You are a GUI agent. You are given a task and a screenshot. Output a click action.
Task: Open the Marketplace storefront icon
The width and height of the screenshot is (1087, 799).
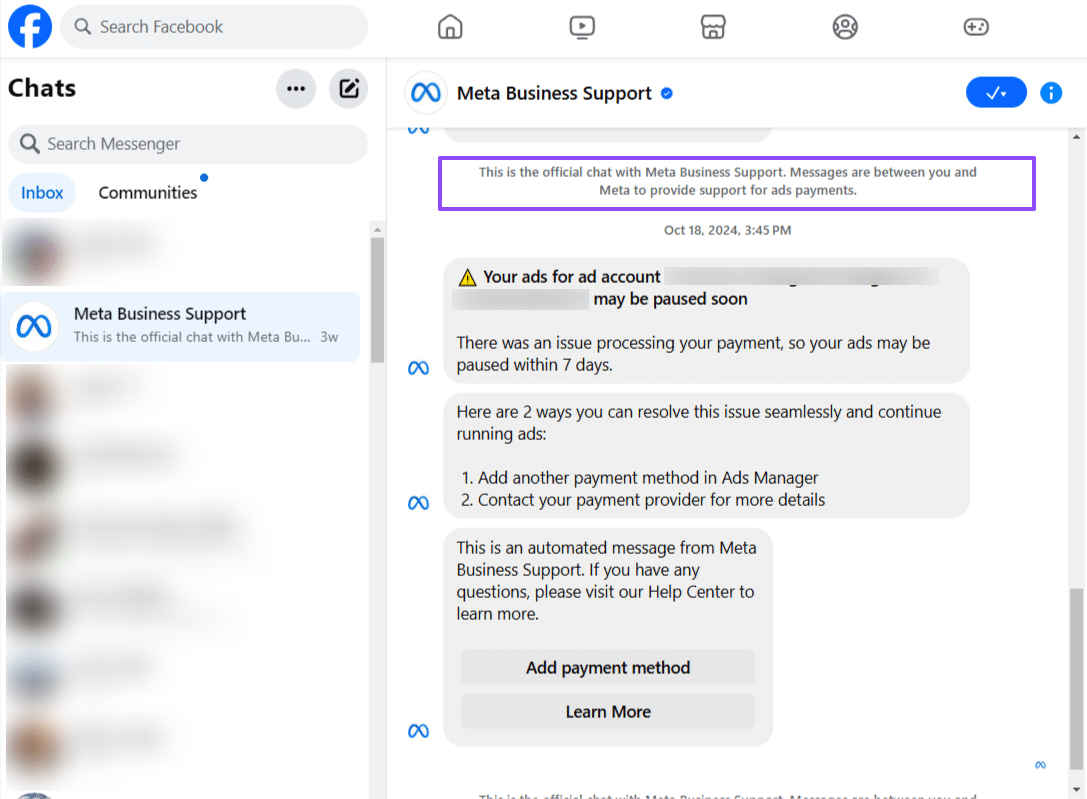click(x=713, y=27)
